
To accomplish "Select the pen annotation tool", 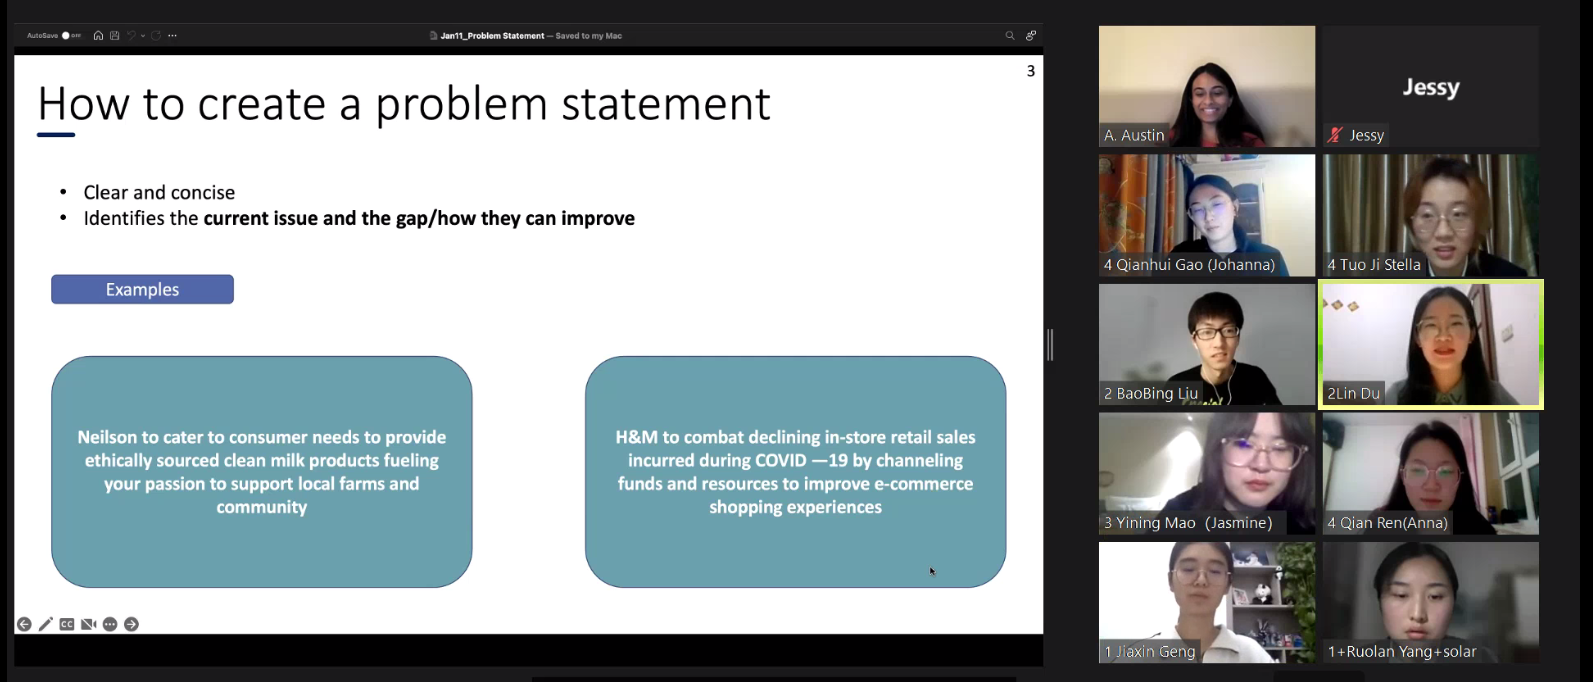I will coord(46,625).
